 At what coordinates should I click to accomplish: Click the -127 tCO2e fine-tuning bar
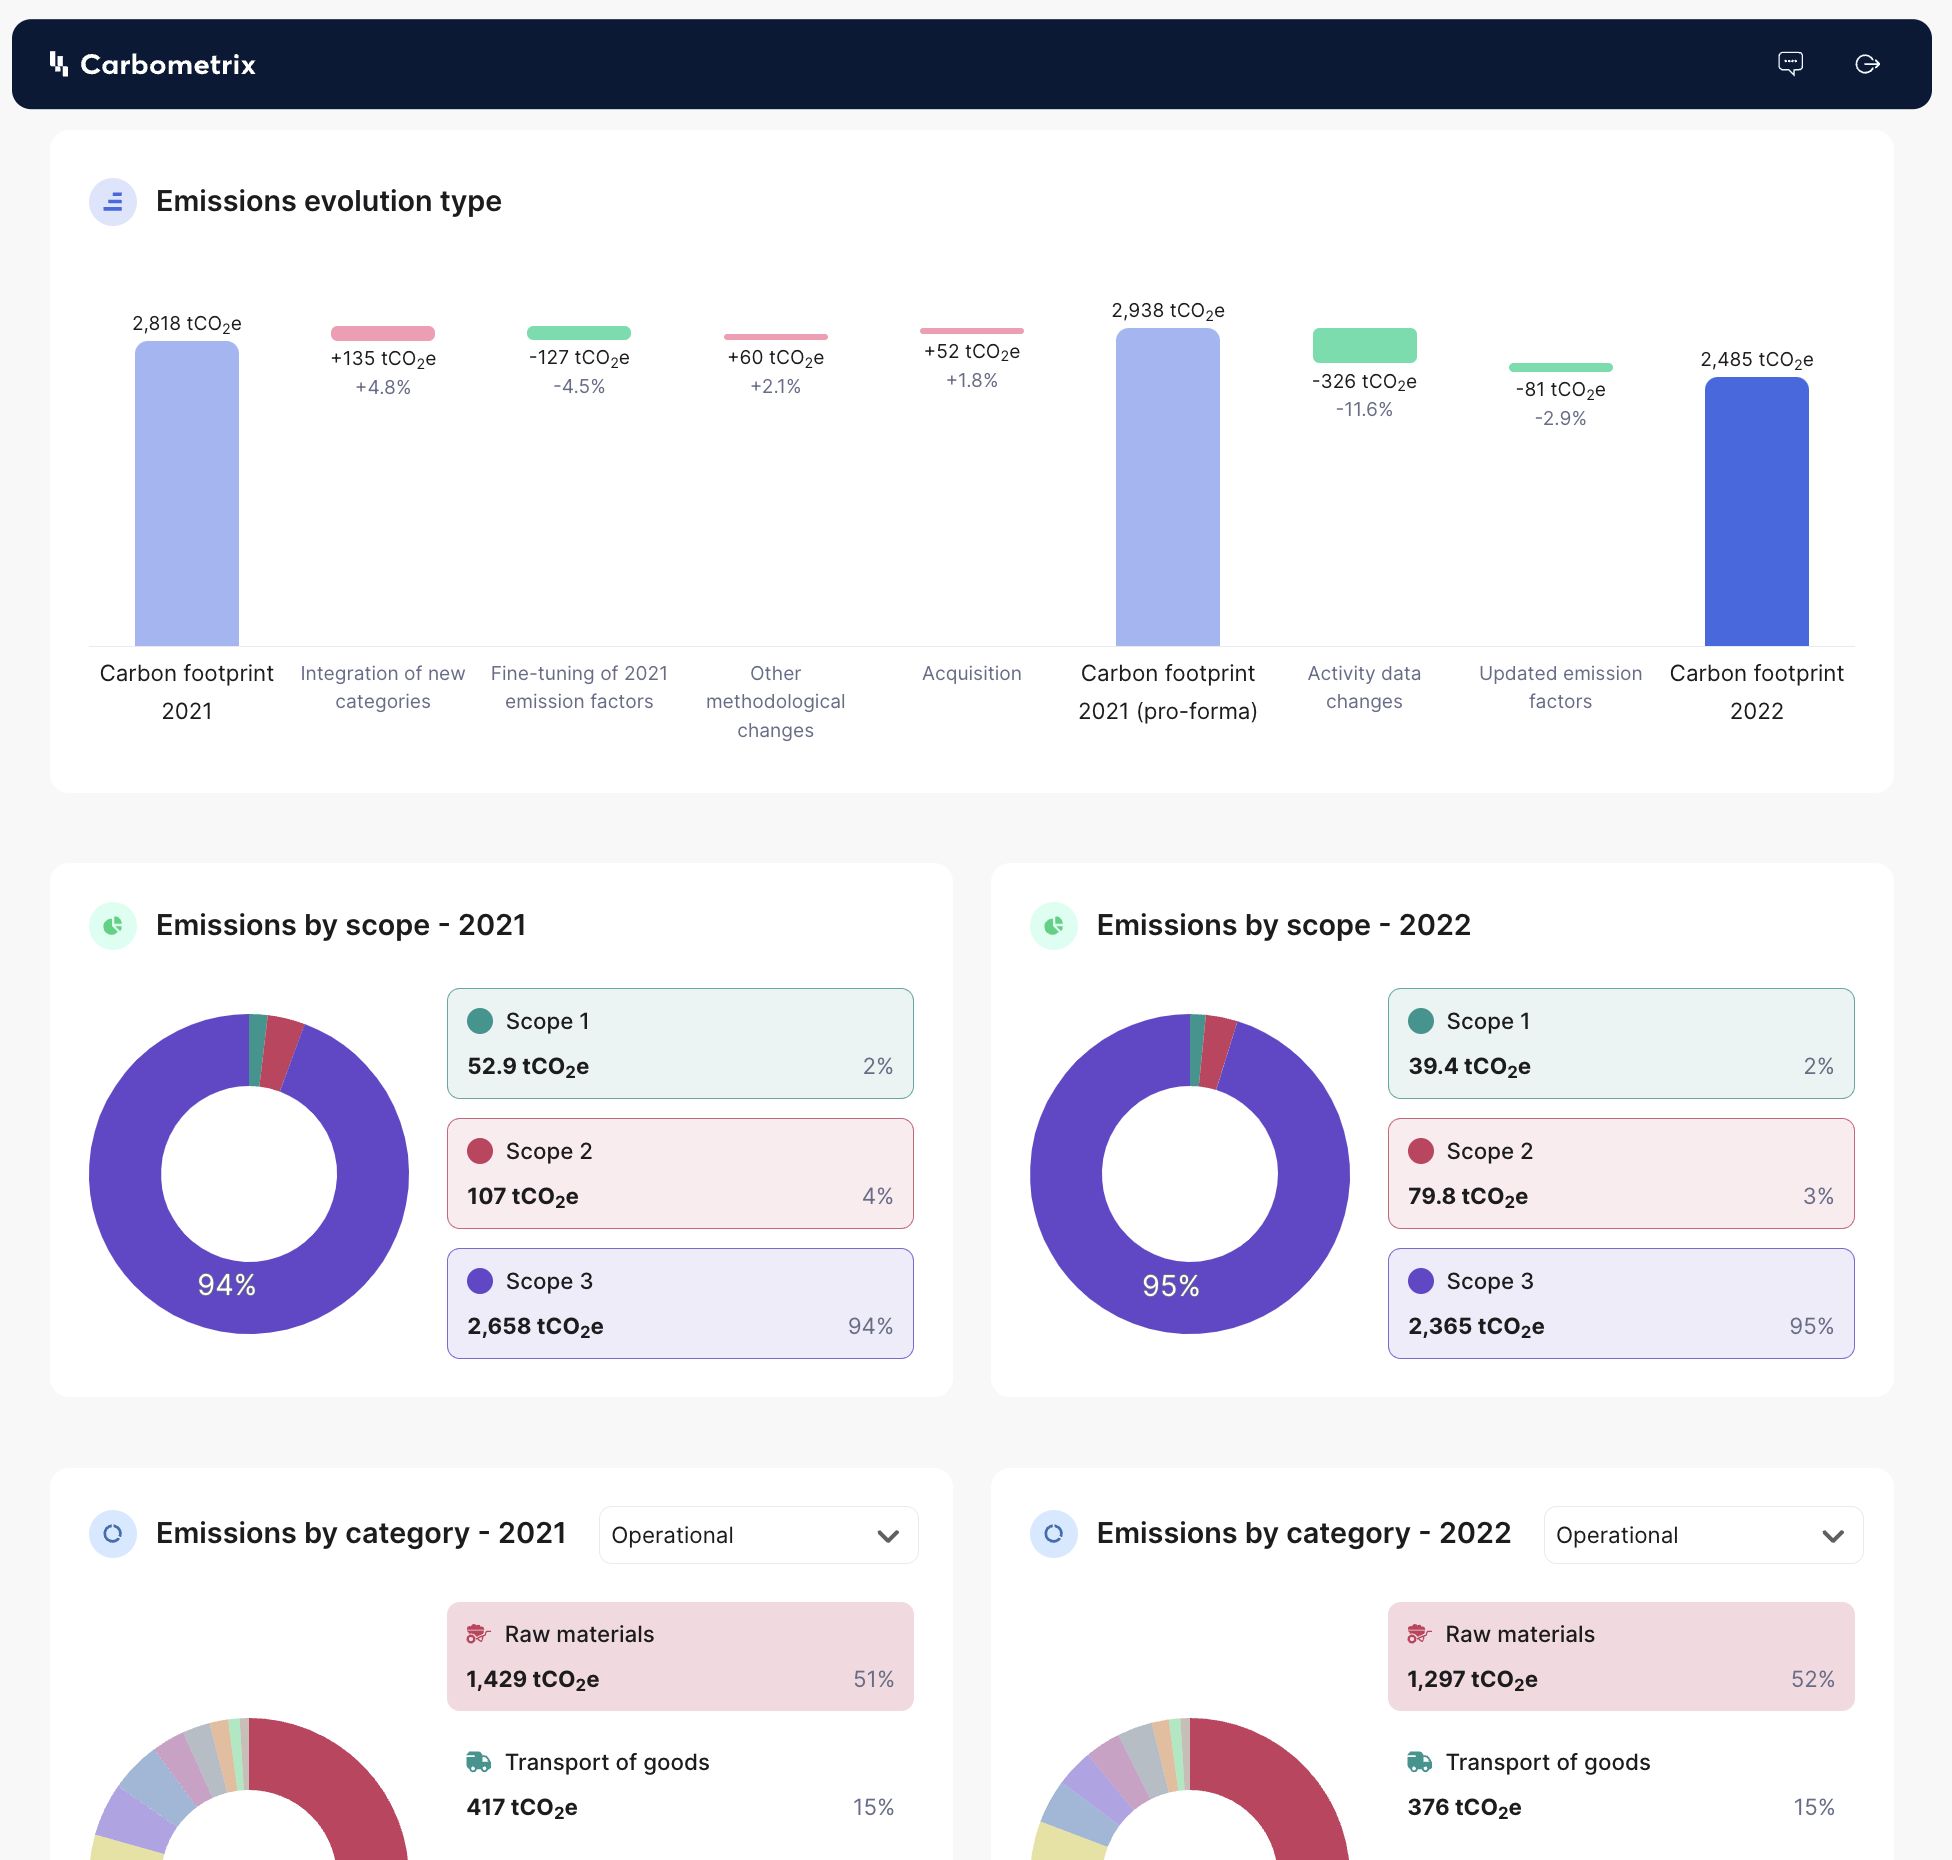579,333
